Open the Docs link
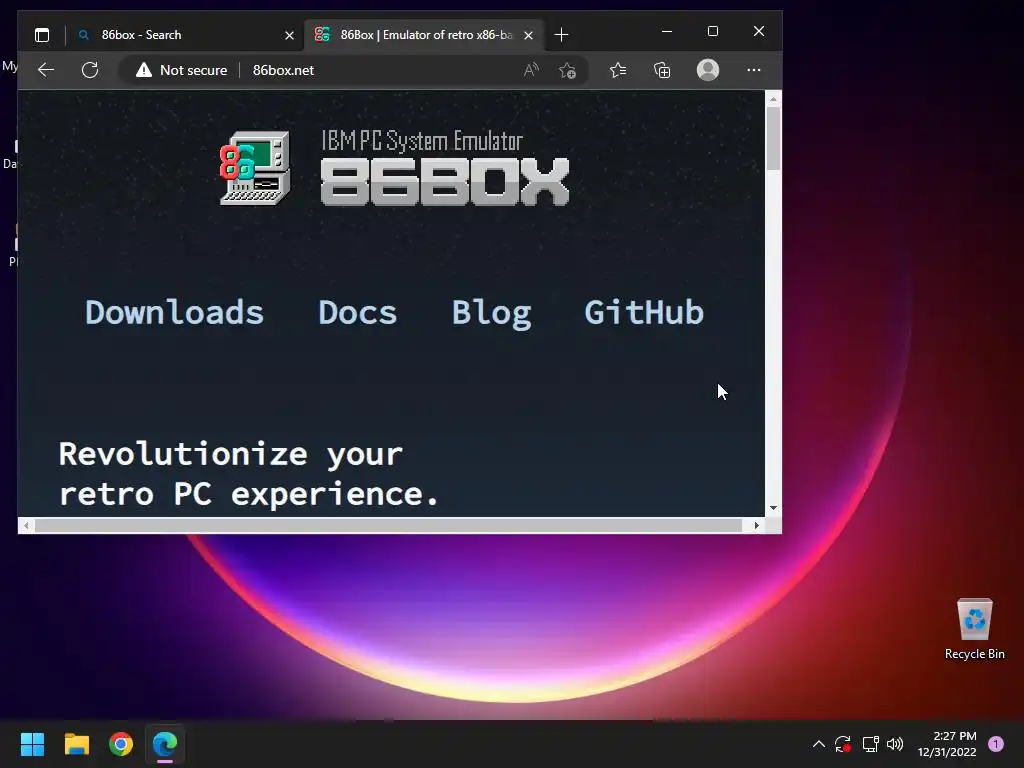The height and width of the screenshot is (768, 1024). tap(357, 312)
